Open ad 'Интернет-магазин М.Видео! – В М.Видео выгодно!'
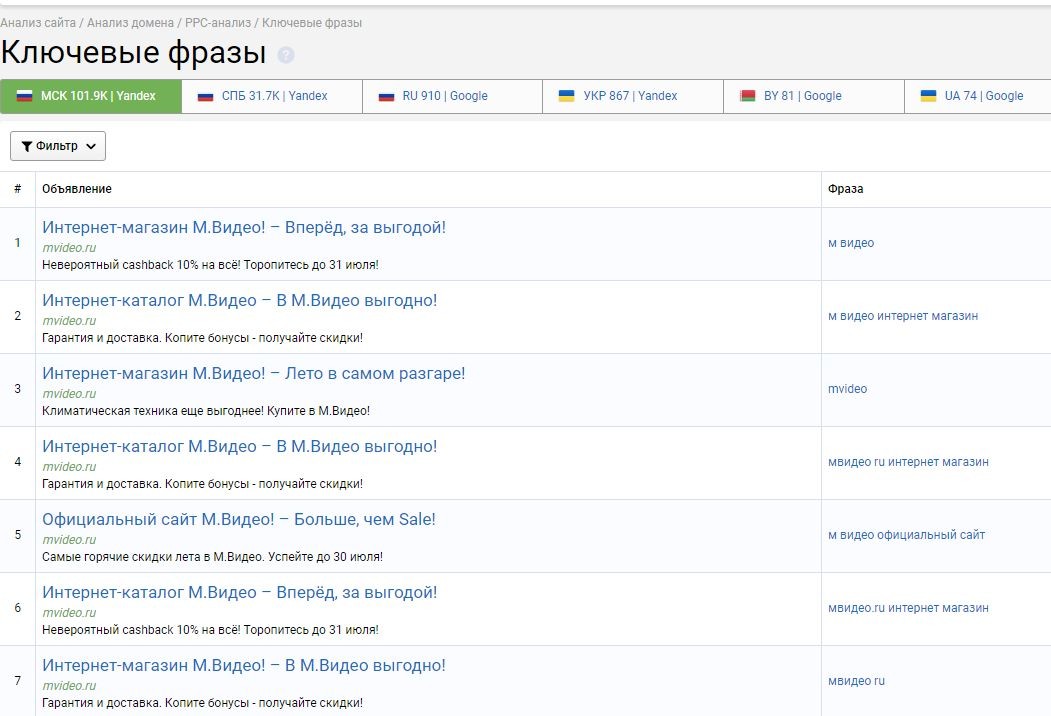 click(x=244, y=666)
